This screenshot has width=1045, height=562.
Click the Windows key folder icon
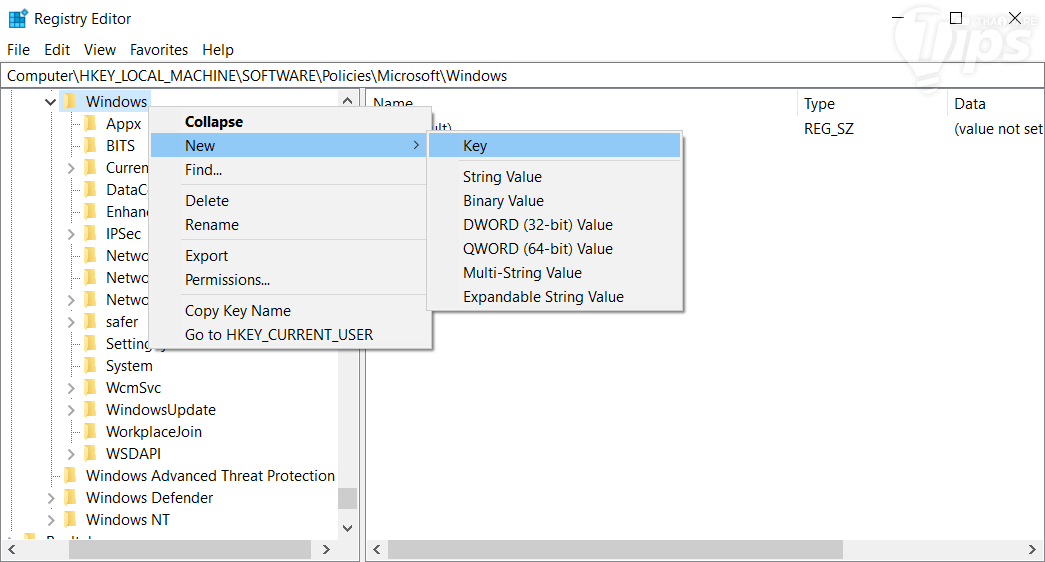click(70, 101)
